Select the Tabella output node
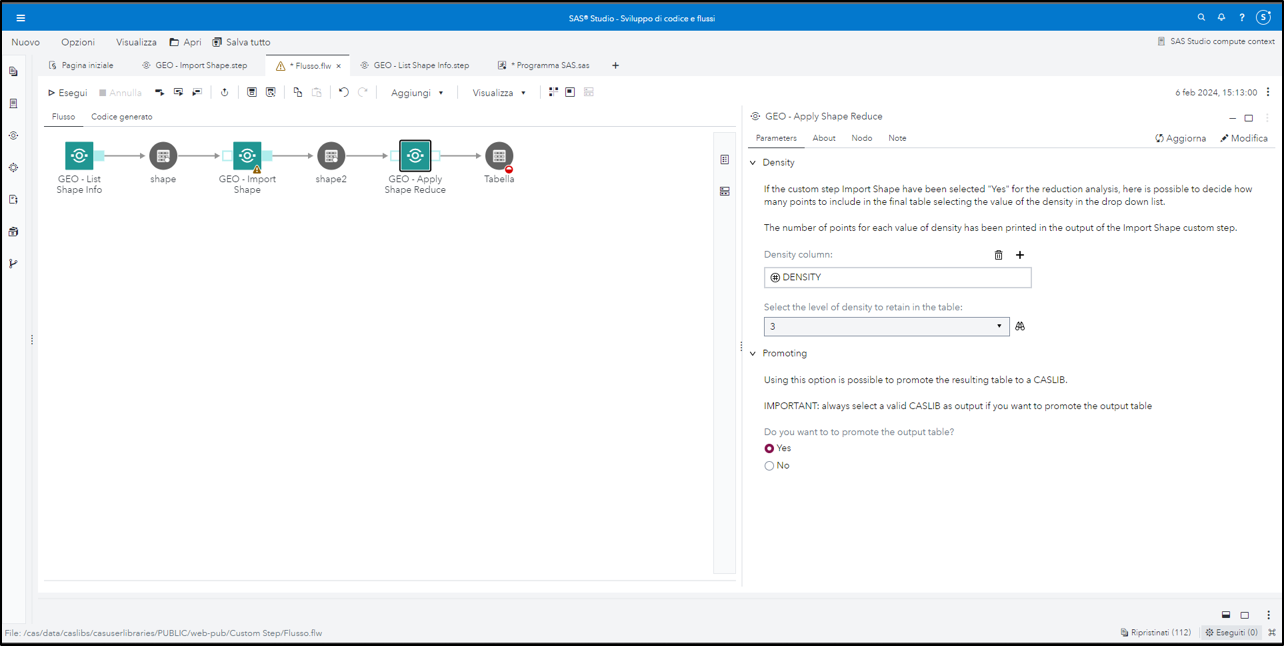This screenshot has width=1284, height=646. [x=499, y=156]
